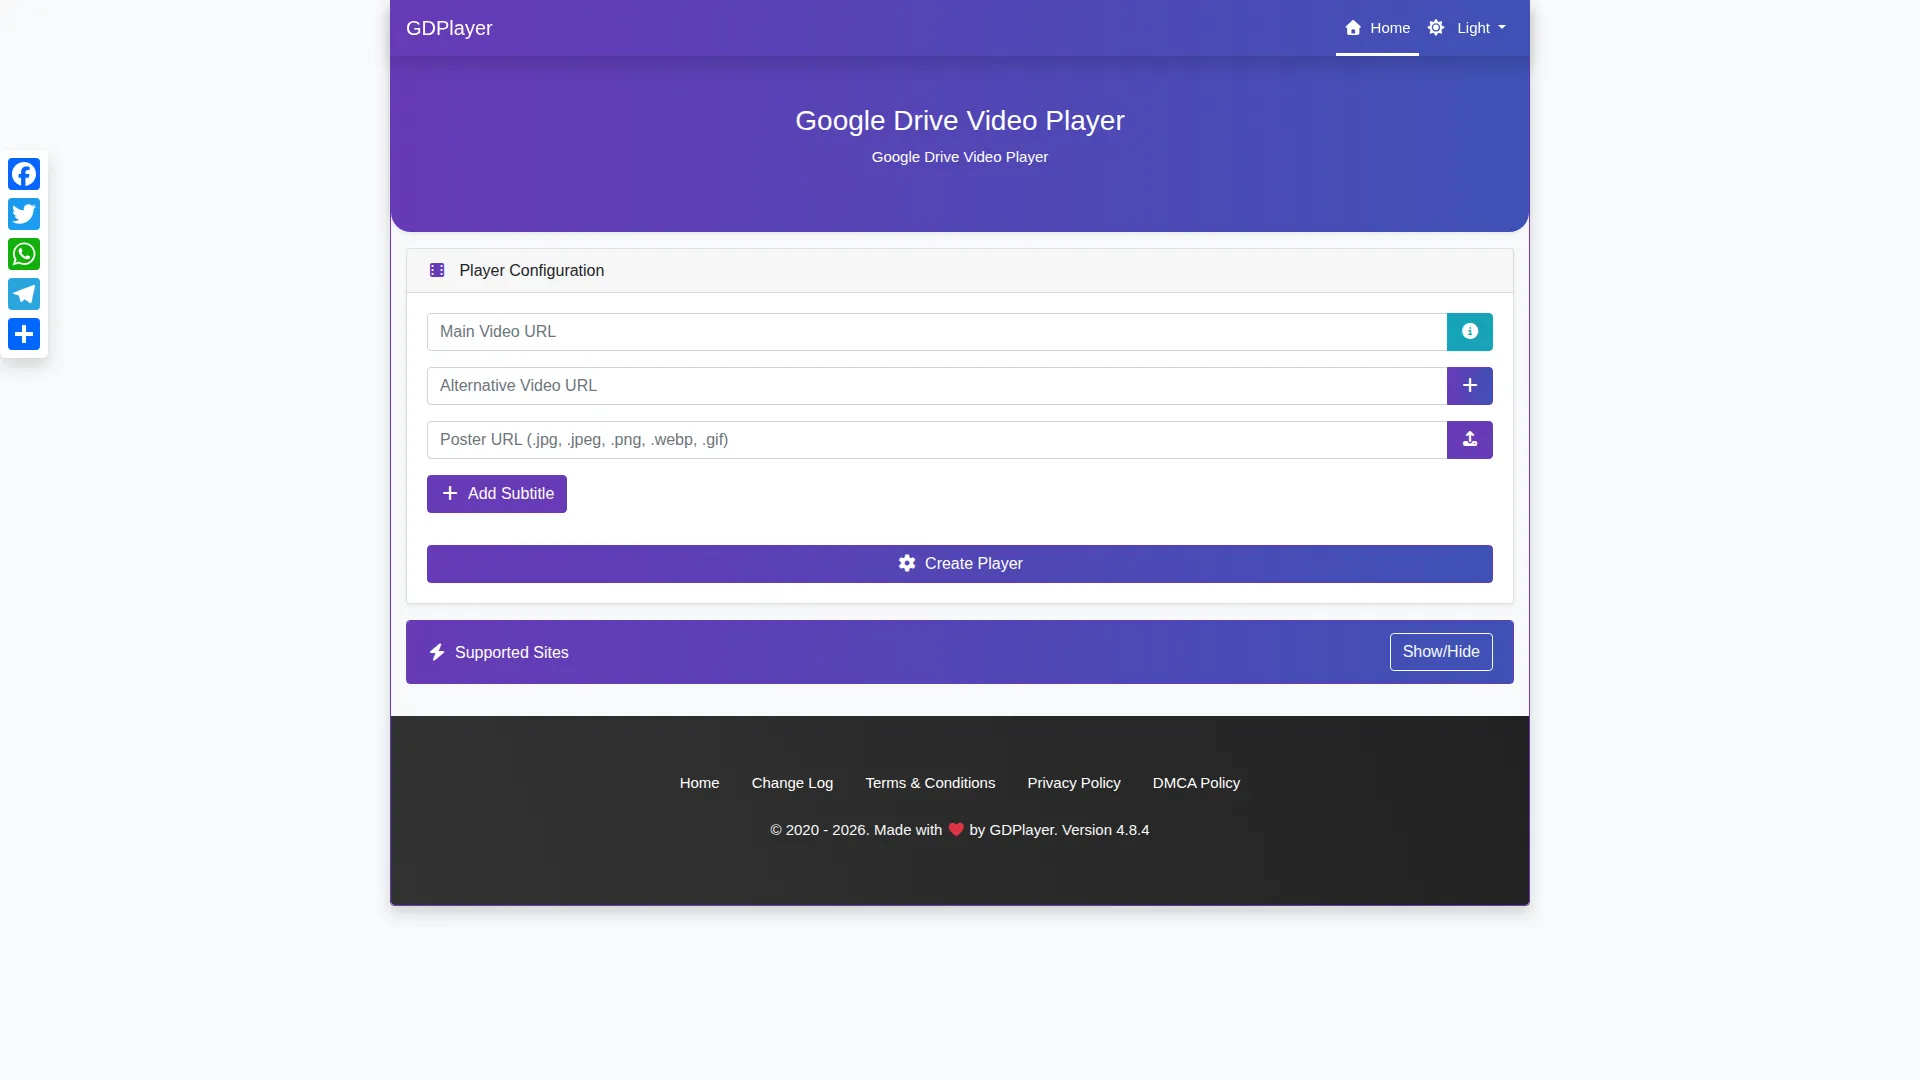Focus the Alternative Video URL field

[937, 386]
